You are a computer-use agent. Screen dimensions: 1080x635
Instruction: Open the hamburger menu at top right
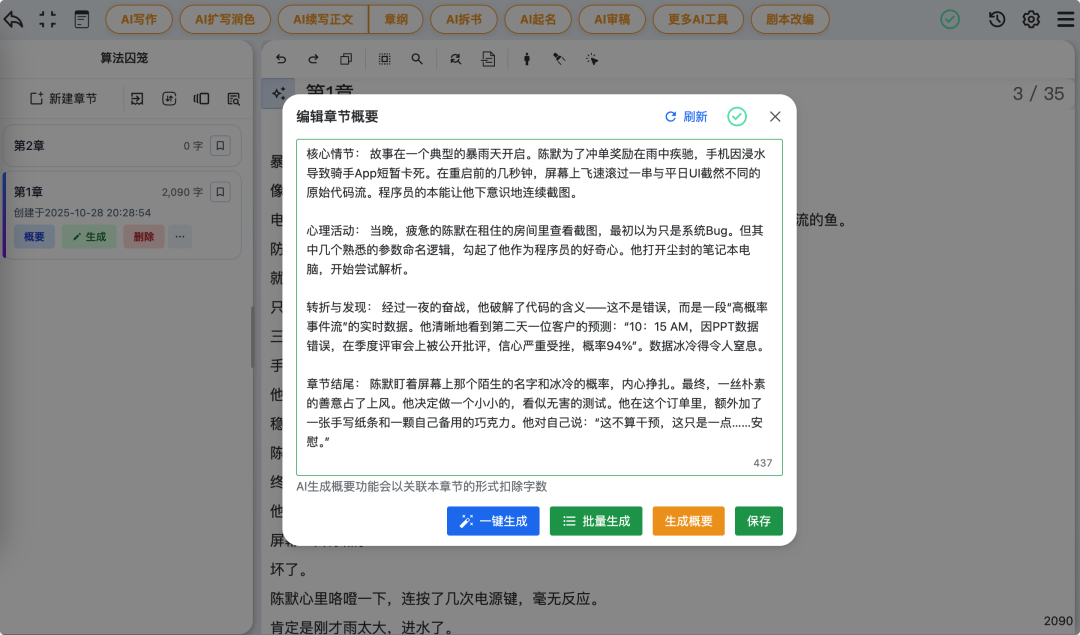pyautogui.click(x=1068, y=19)
